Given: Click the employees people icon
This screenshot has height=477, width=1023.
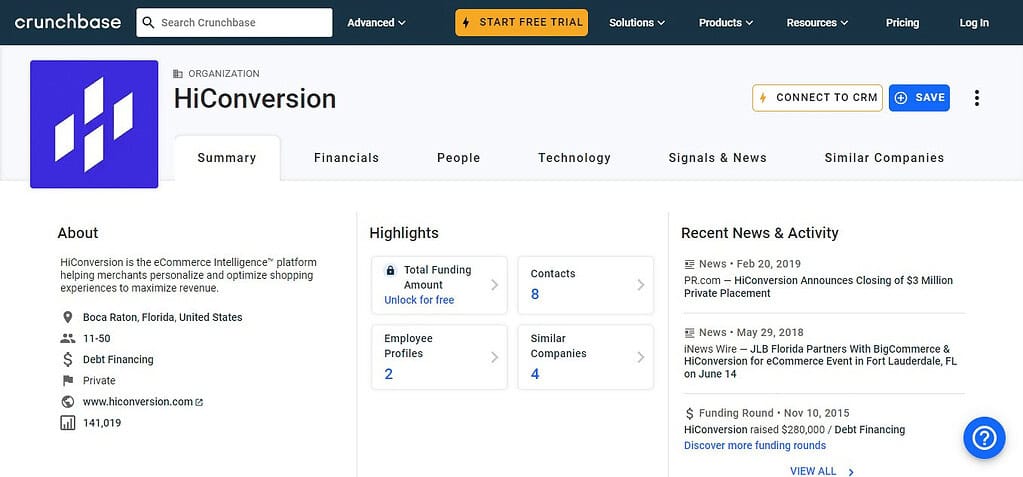Looking at the screenshot, I should click(x=67, y=339).
